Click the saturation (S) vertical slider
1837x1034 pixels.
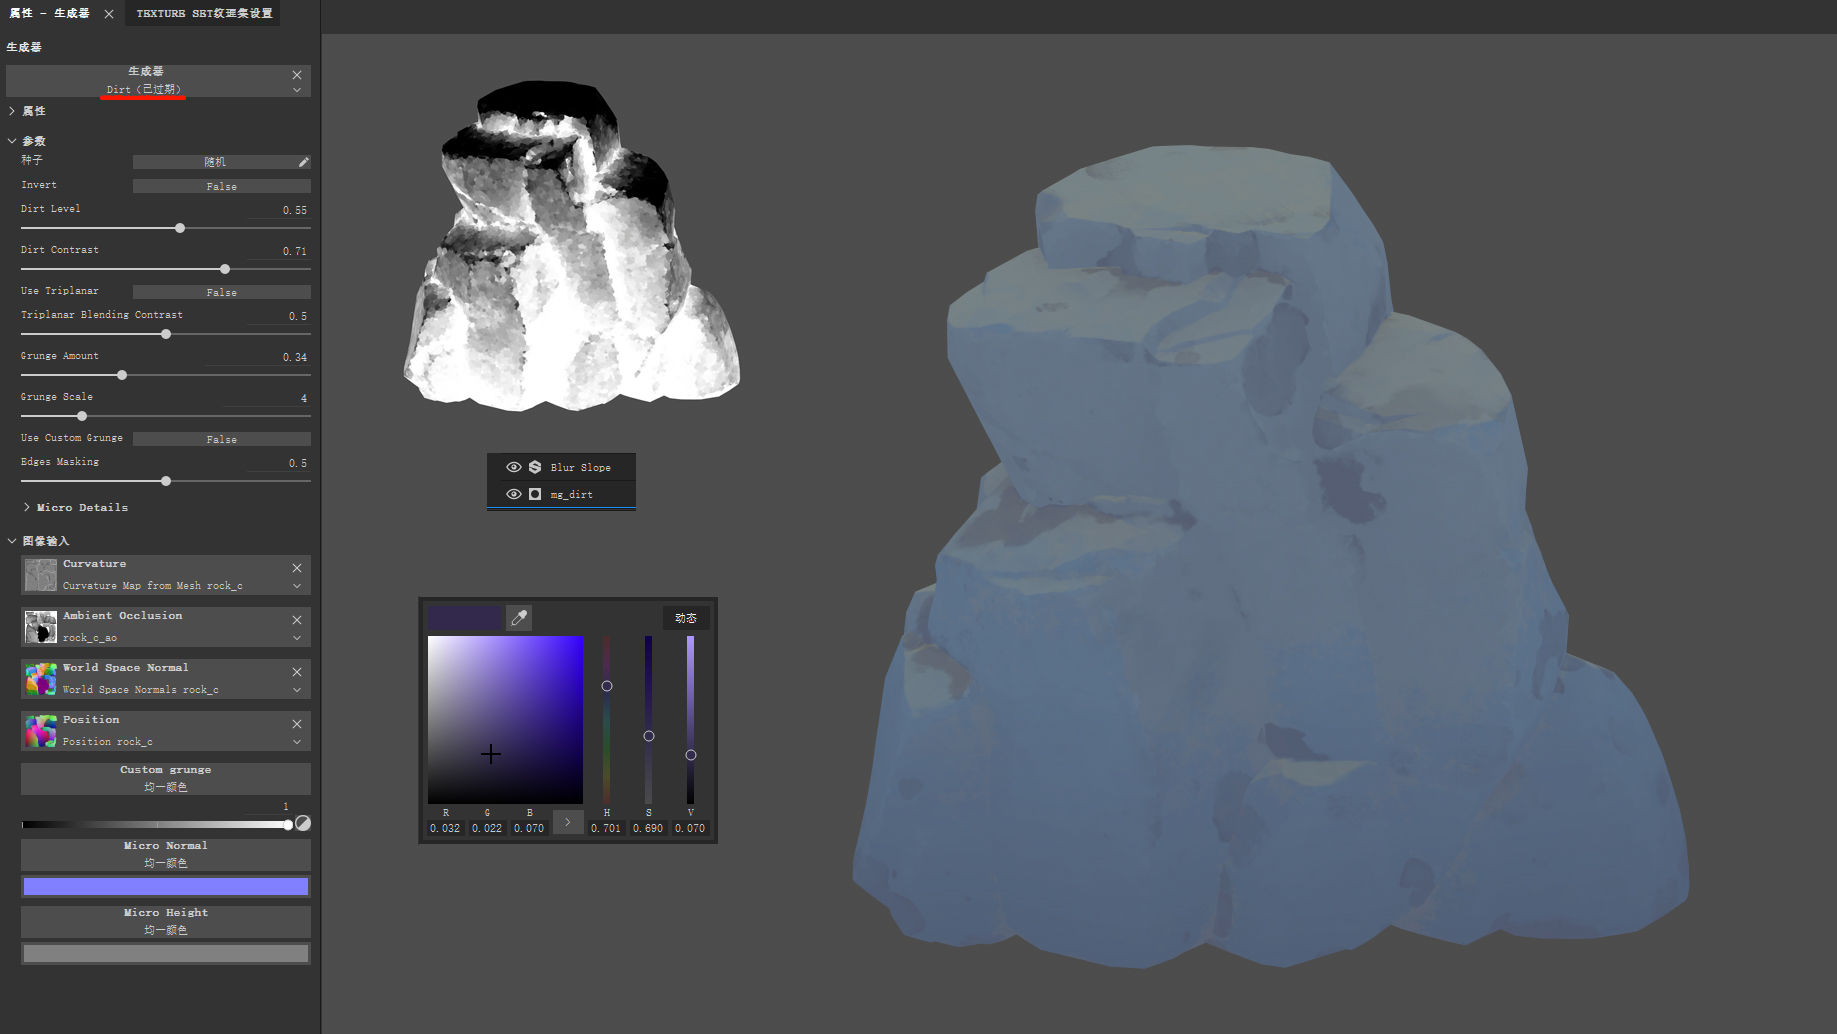[x=648, y=720]
